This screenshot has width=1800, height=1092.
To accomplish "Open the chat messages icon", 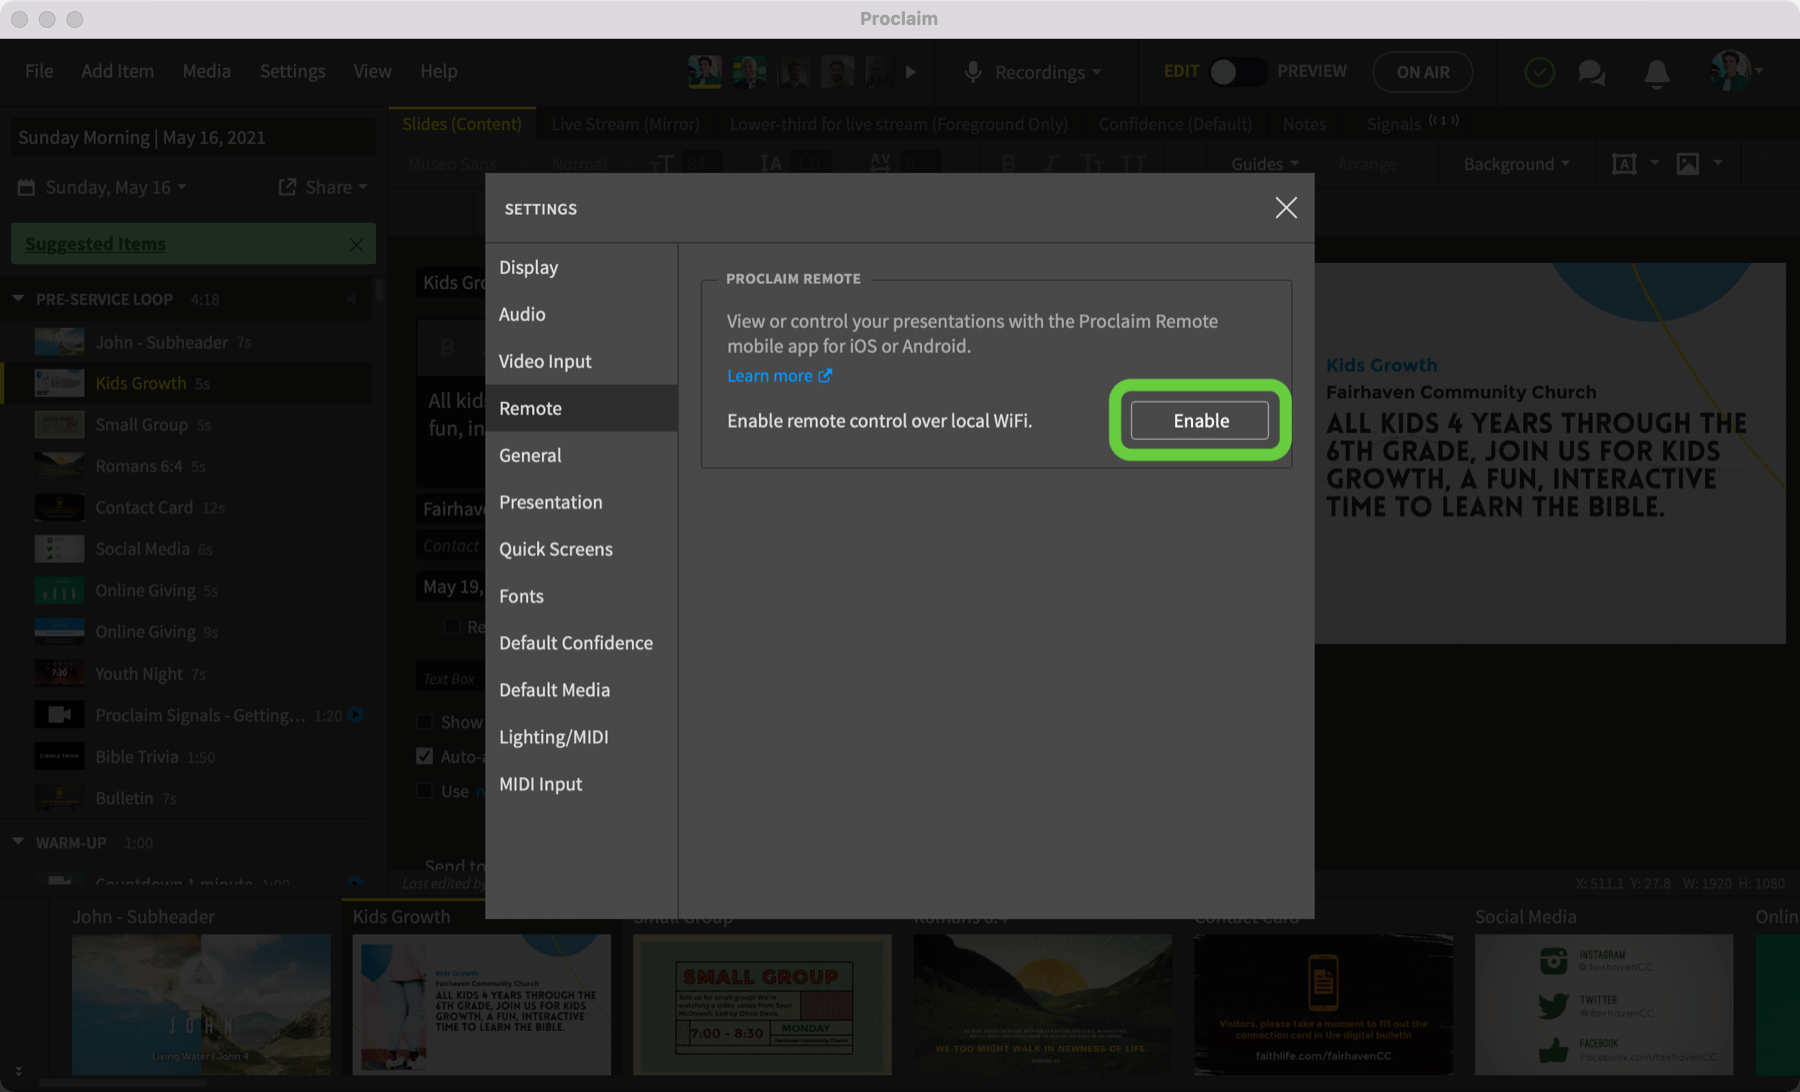I will coord(1591,73).
